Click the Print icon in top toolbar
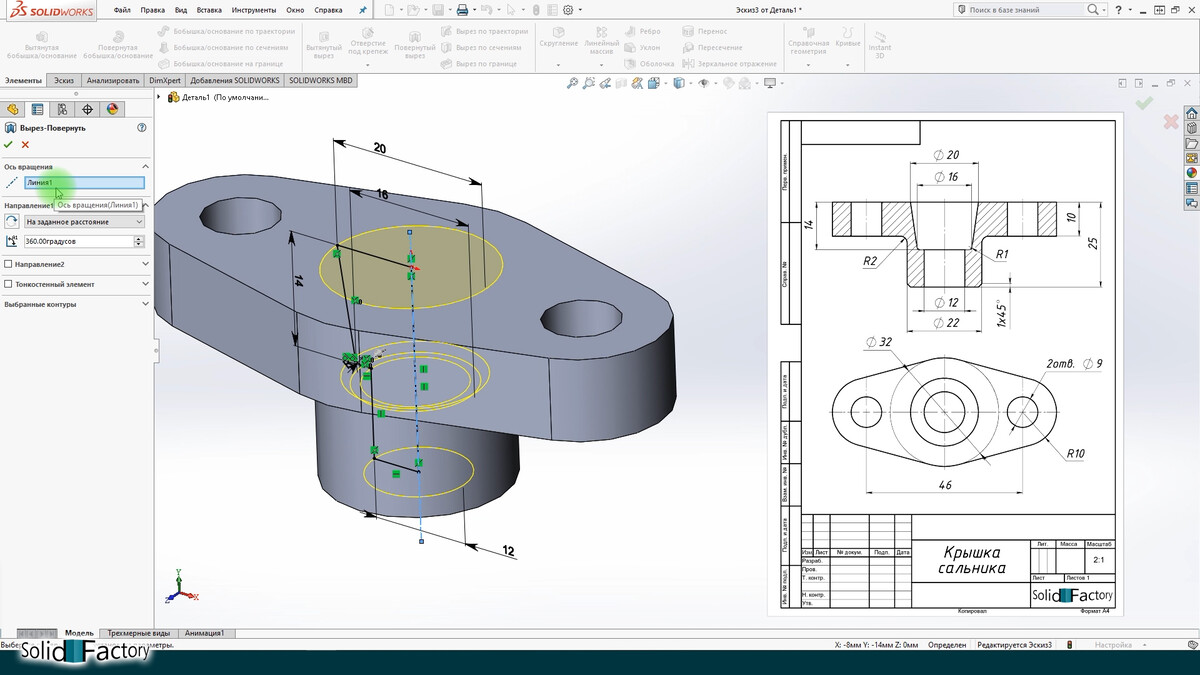The width and height of the screenshot is (1200, 675). [x=462, y=10]
